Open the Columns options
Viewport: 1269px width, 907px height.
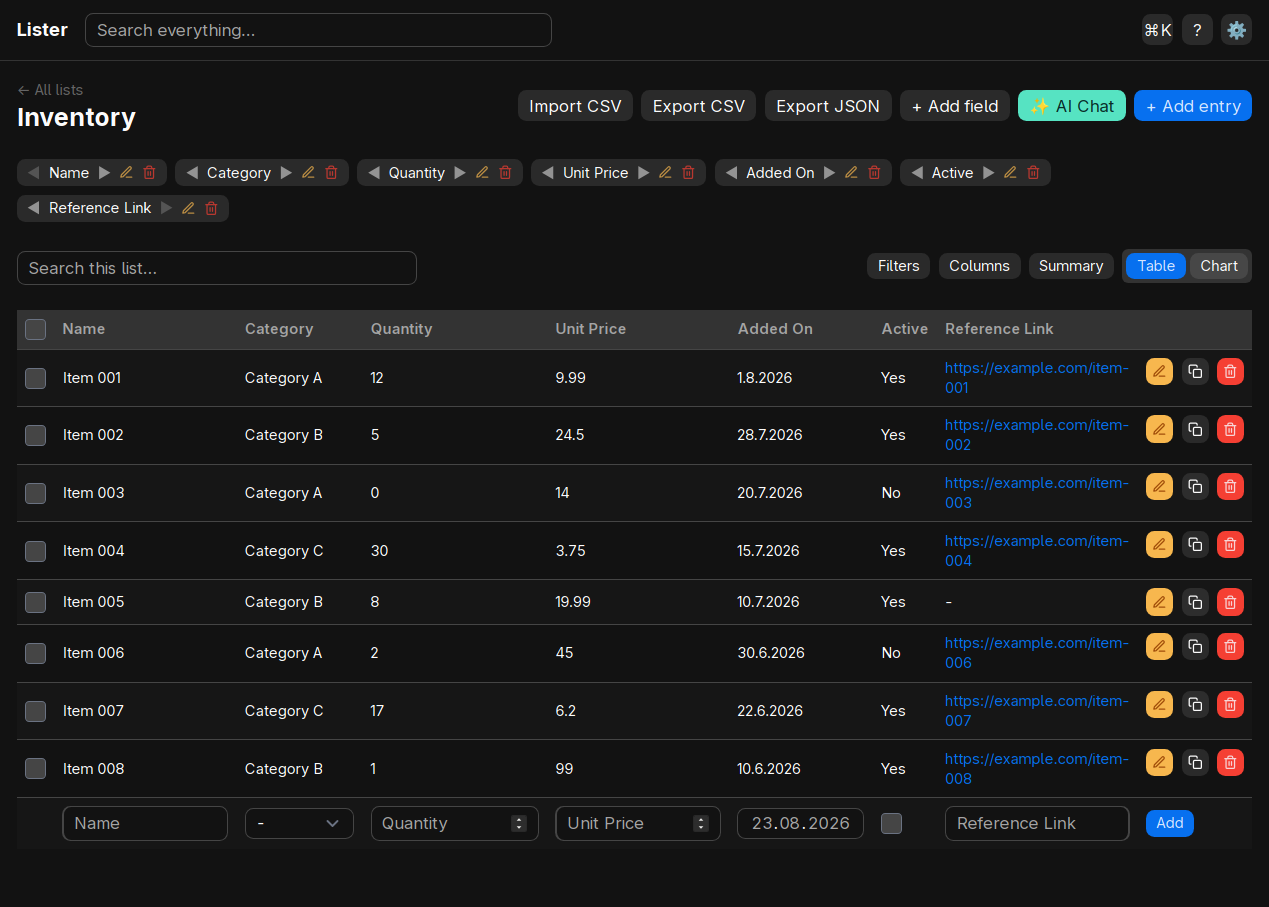point(979,266)
